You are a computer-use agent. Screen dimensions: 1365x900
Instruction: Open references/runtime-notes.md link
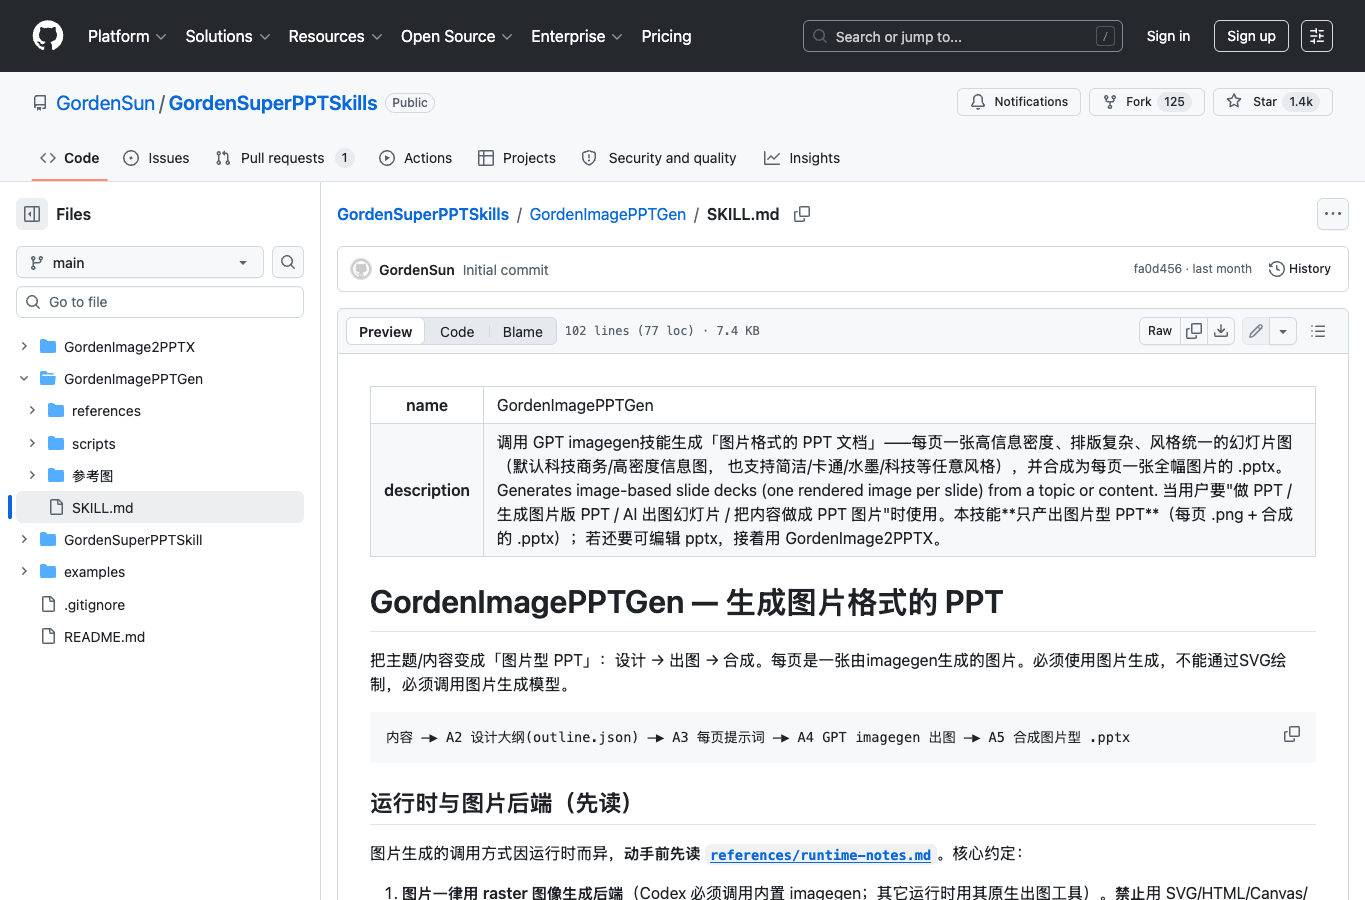point(820,854)
